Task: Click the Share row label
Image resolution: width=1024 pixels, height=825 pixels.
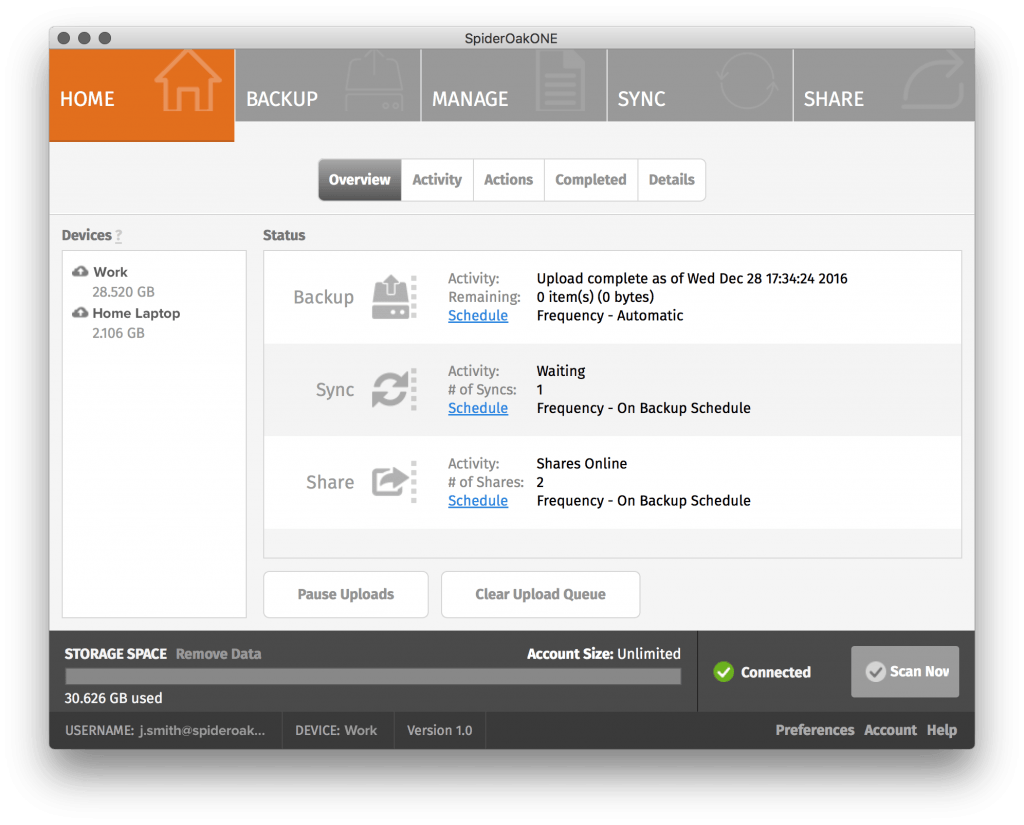Action: [330, 483]
